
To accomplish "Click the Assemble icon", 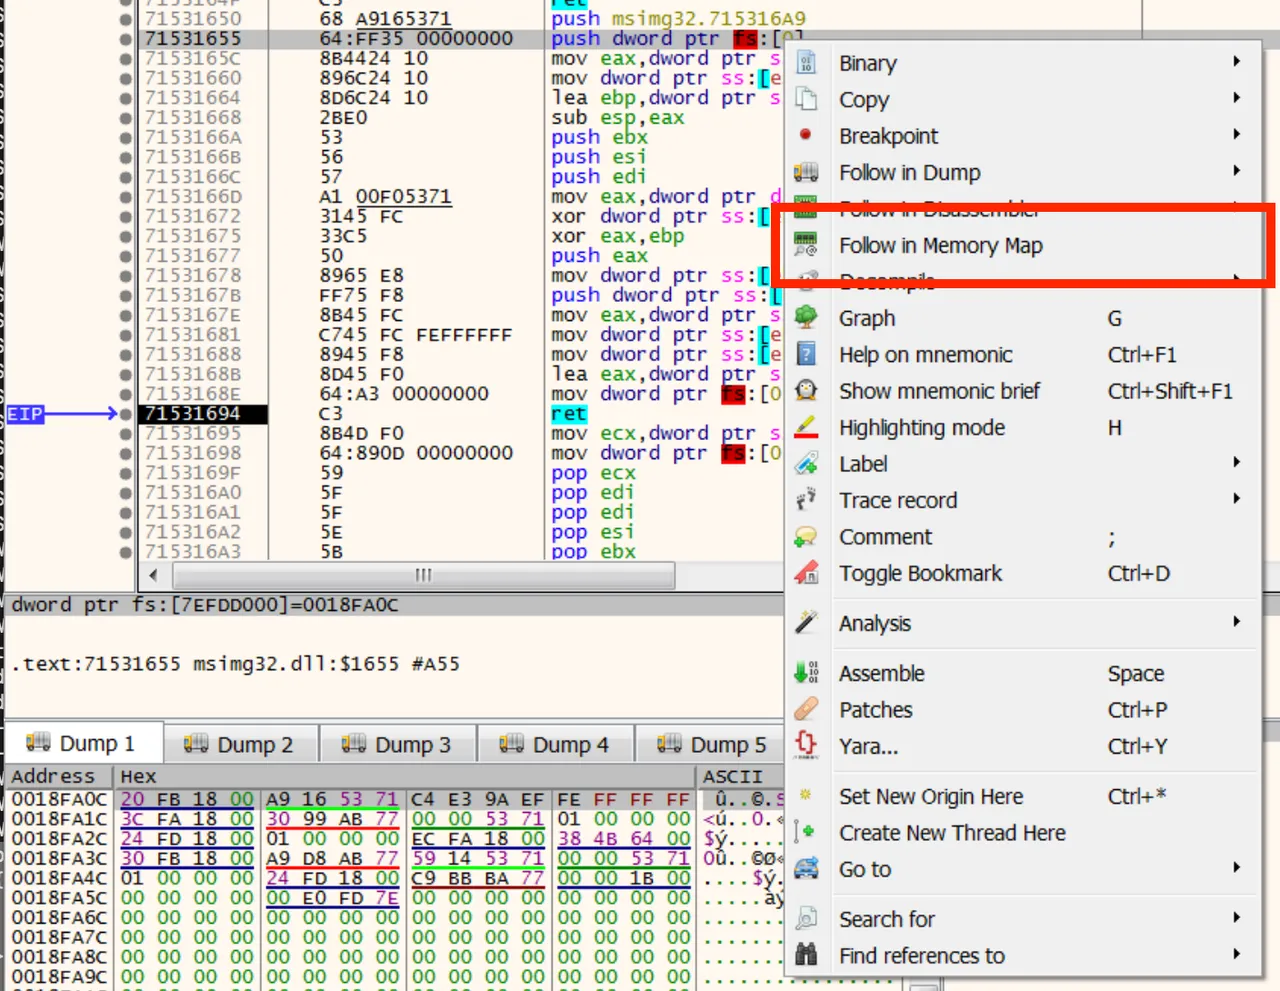I will coord(806,673).
